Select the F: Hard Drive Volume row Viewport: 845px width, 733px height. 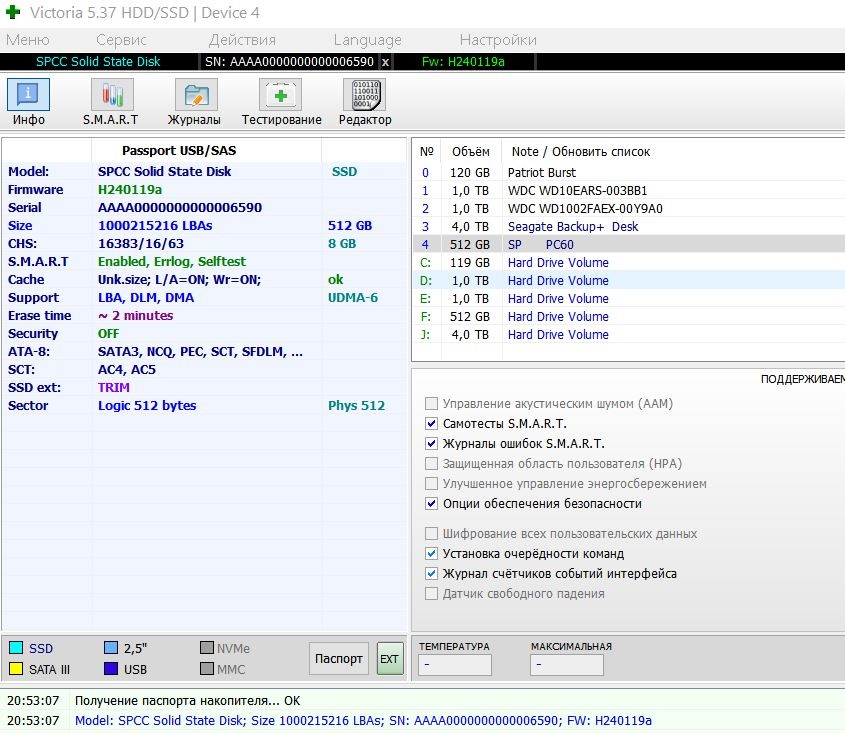[x=629, y=317]
